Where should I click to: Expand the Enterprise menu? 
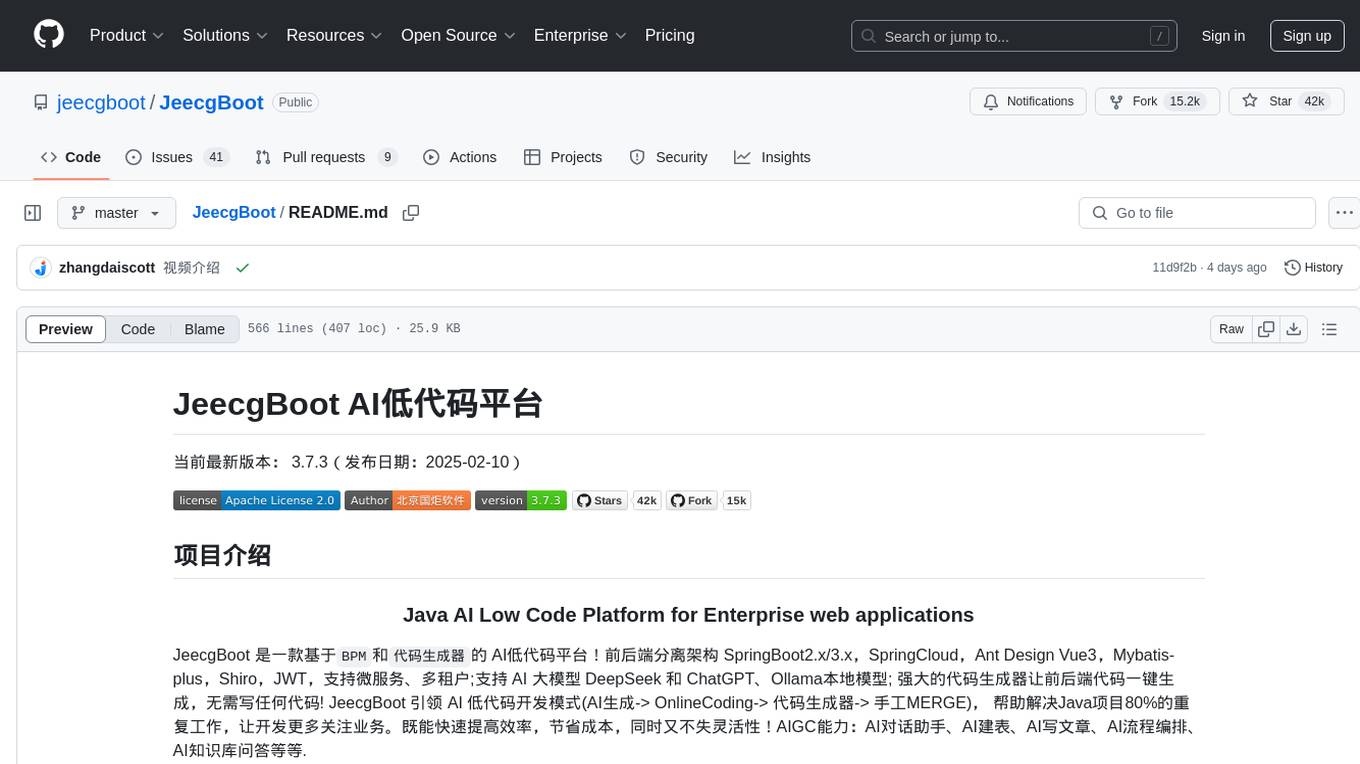click(x=580, y=35)
